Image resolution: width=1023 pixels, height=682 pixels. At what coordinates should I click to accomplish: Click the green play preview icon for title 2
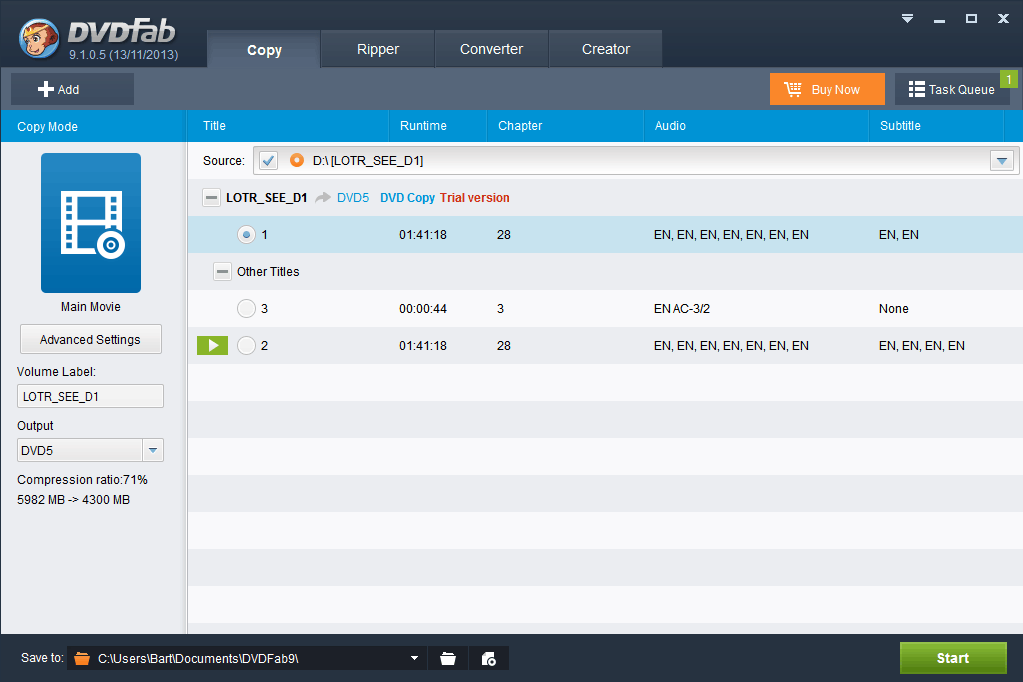[212, 345]
